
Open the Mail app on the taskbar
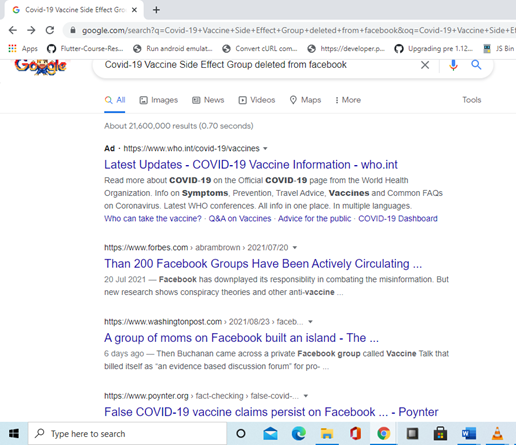(x=270, y=434)
